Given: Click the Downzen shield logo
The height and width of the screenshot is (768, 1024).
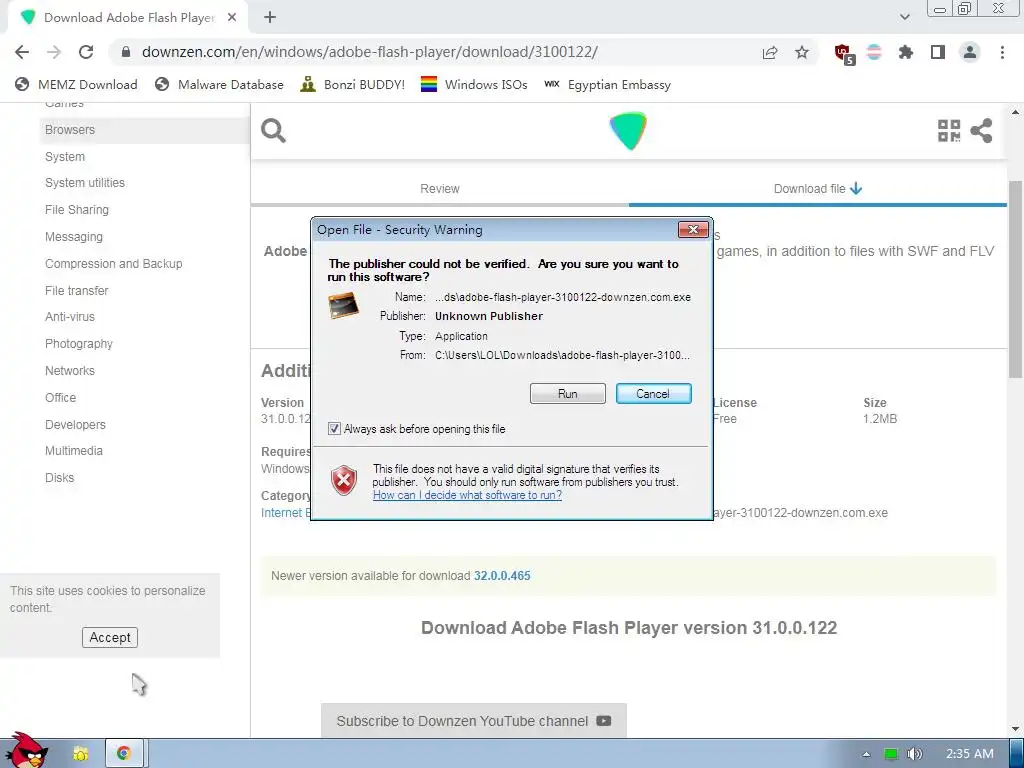Looking at the screenshot, I should coord(628,131).
